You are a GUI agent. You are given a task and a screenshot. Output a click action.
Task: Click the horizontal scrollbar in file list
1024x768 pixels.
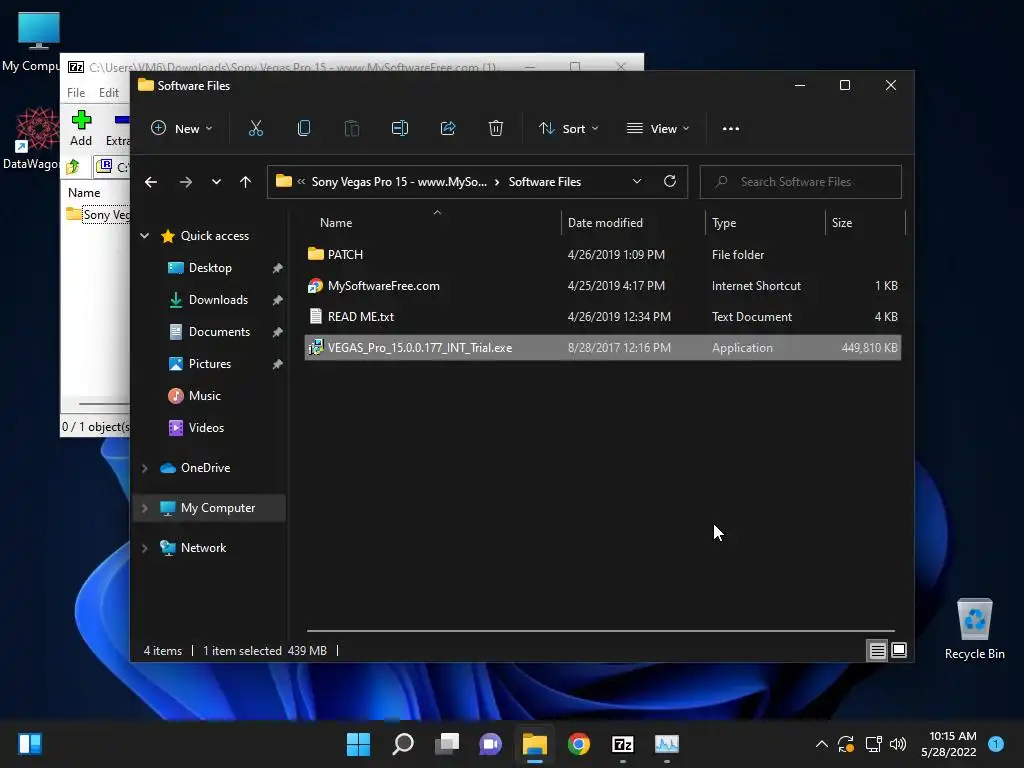point(600,631)
